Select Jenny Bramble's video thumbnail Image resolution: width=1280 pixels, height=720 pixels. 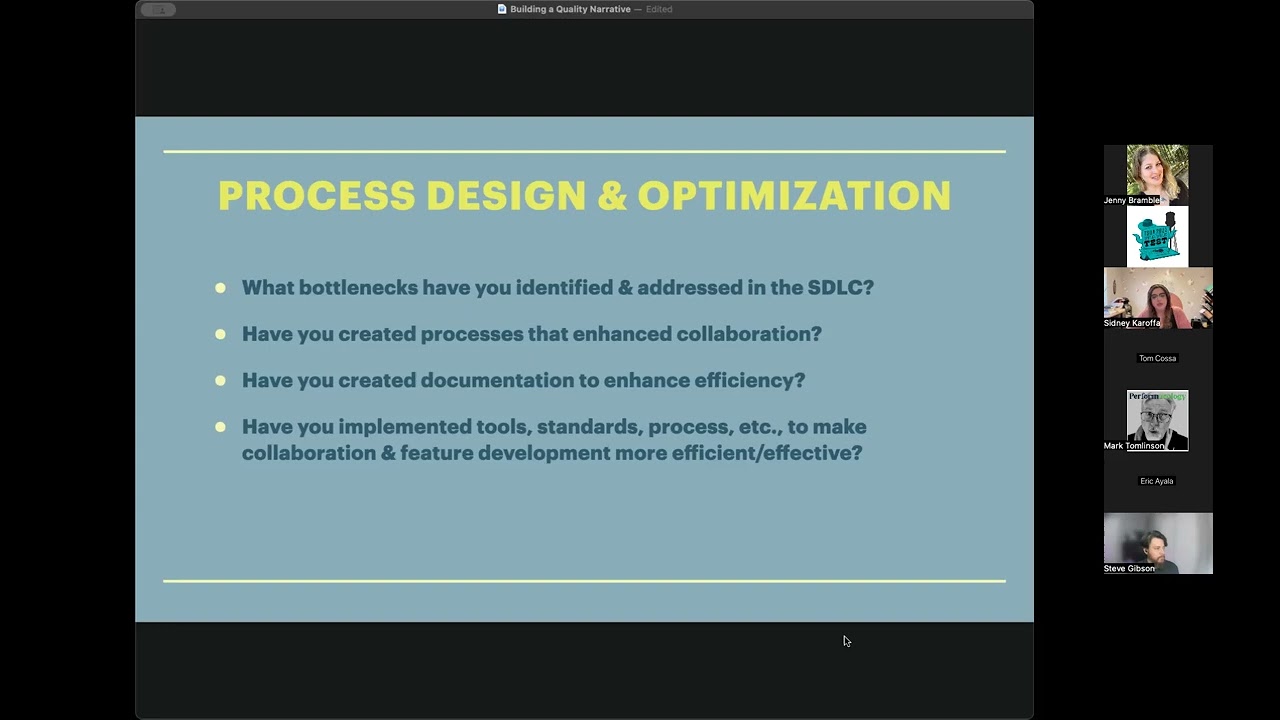click(1158, 175)
